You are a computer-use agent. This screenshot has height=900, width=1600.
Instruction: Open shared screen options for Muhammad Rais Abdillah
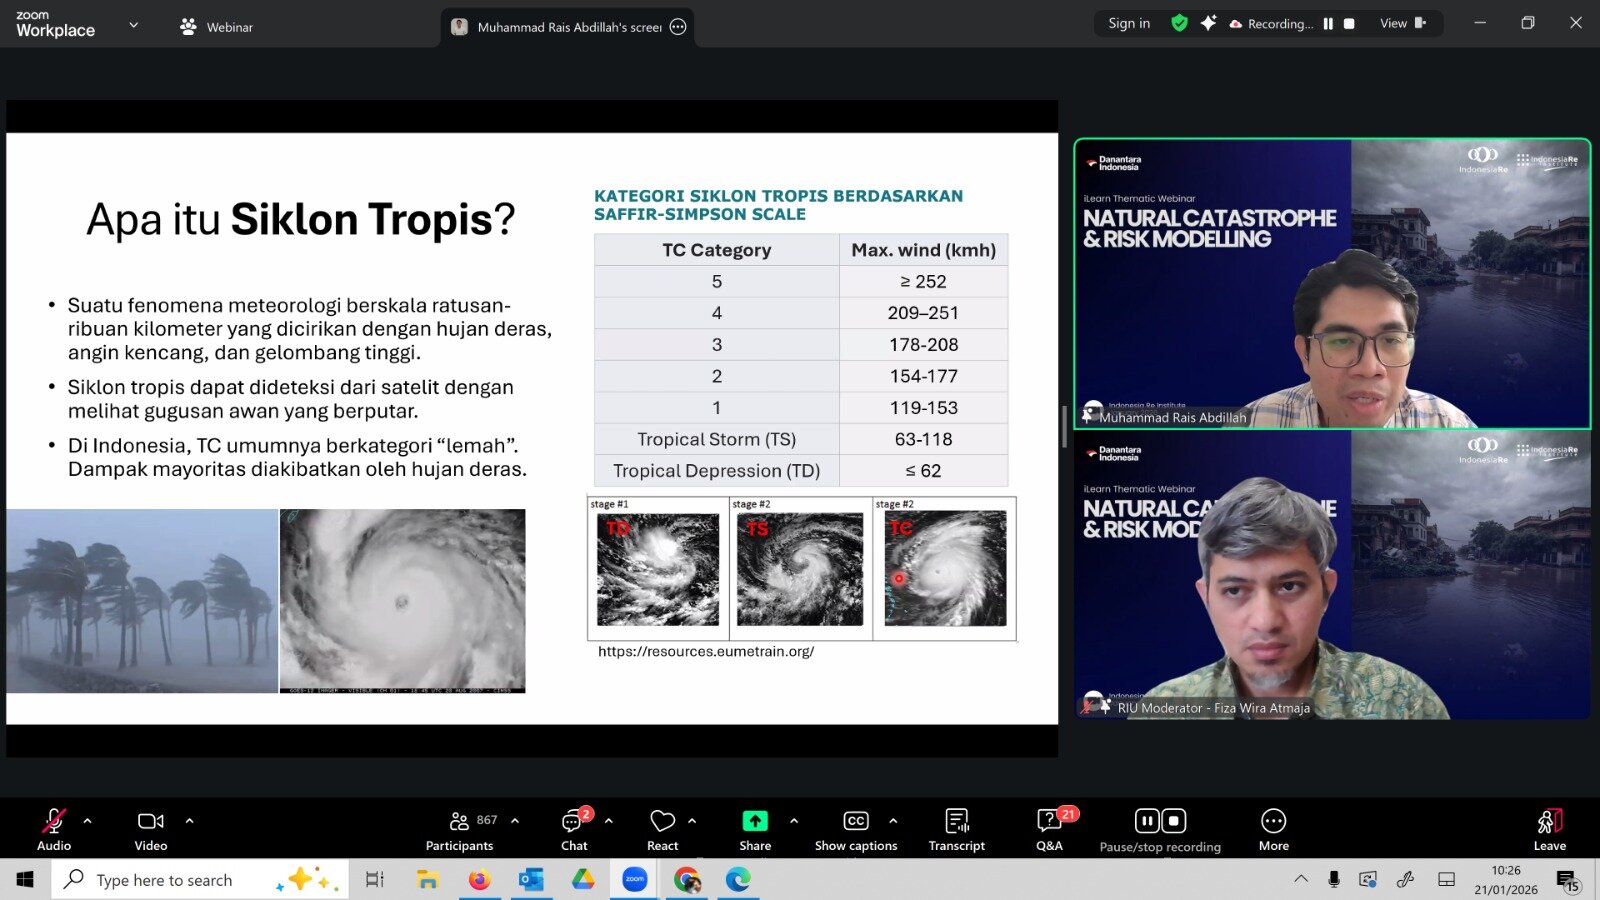pos(678,27)
